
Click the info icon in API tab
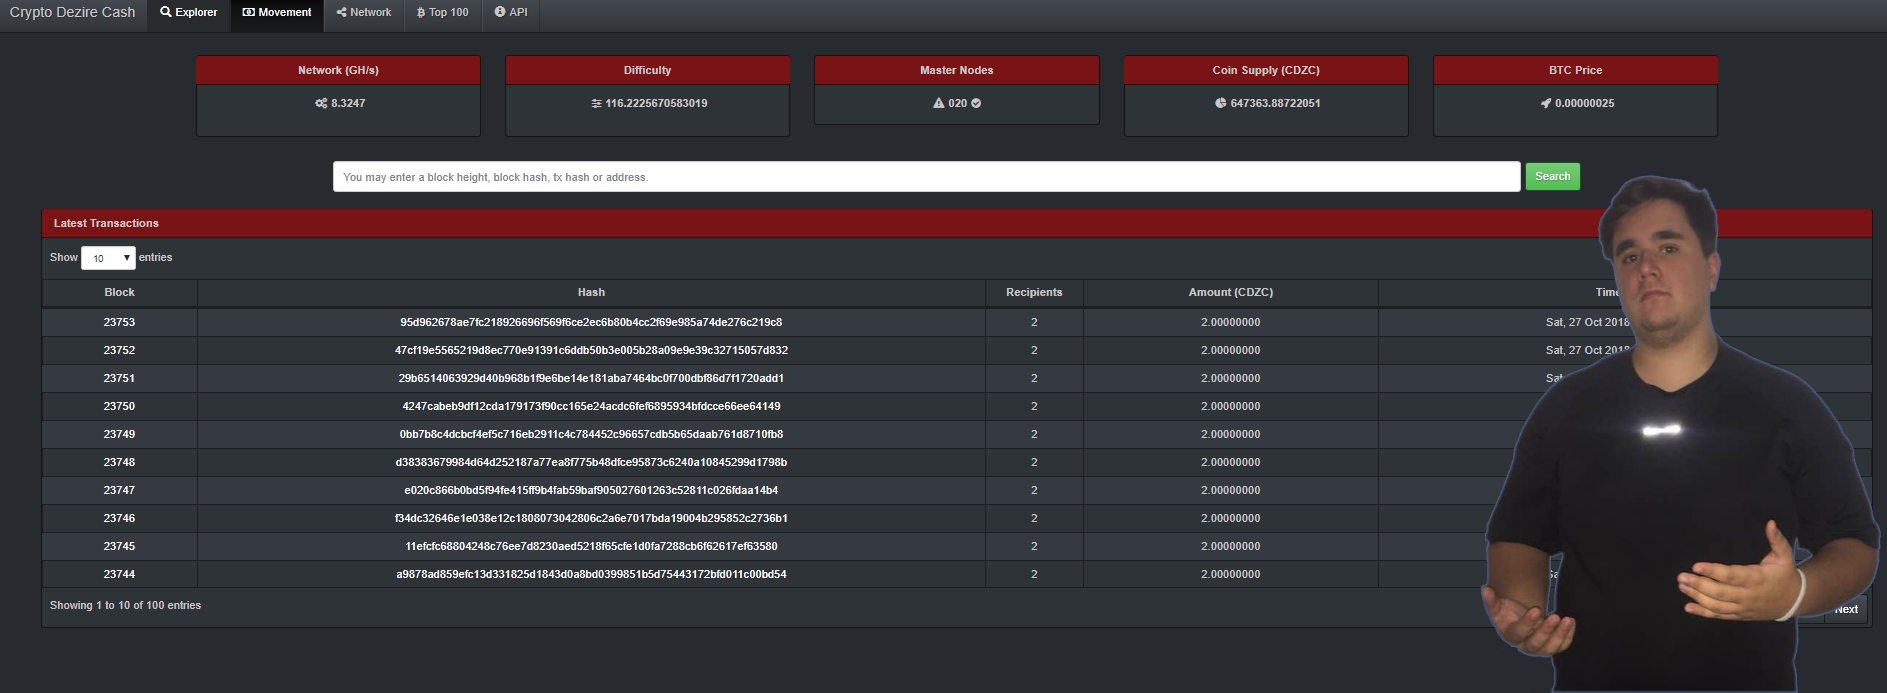(500, 12)
